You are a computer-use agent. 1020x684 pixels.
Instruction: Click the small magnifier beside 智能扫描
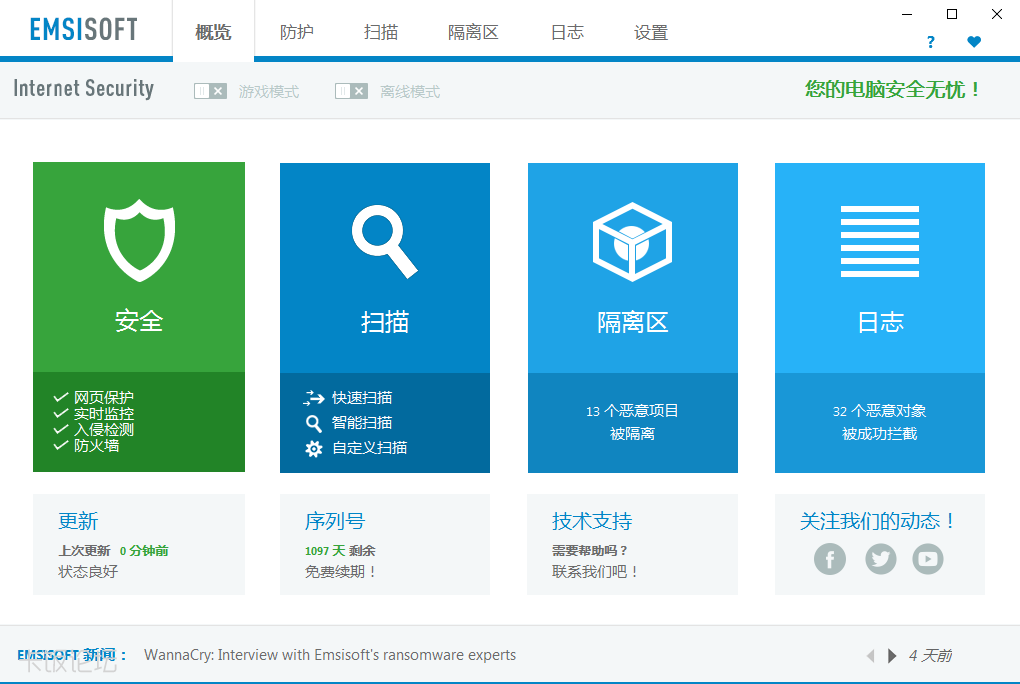pos(314,424)
